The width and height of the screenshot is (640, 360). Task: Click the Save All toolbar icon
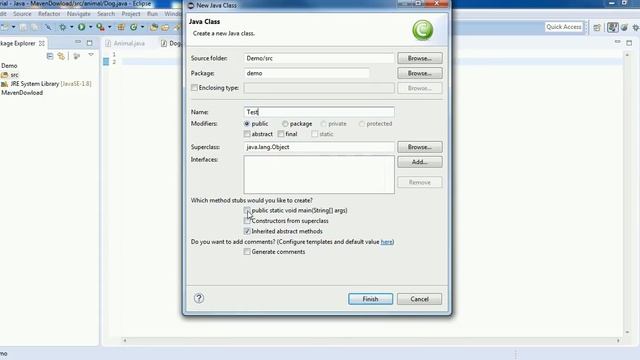[35, 27]
